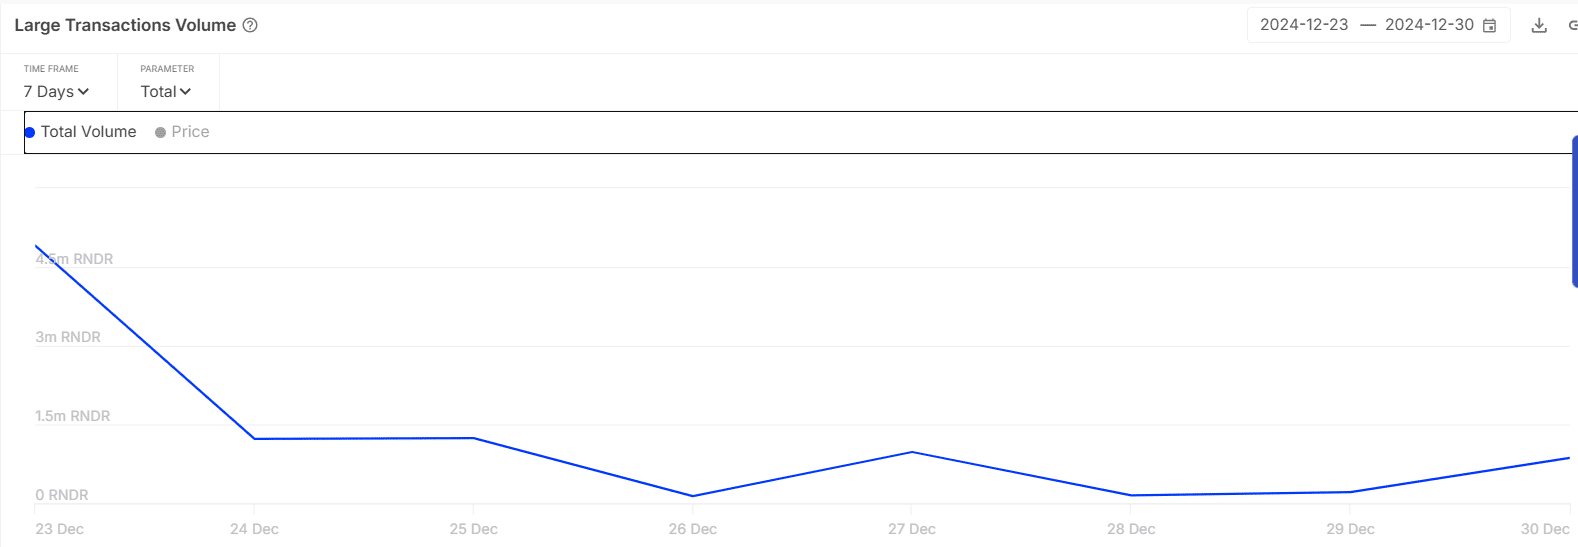Click the 28 Dec x-axis label

(x=1131, y=529)
